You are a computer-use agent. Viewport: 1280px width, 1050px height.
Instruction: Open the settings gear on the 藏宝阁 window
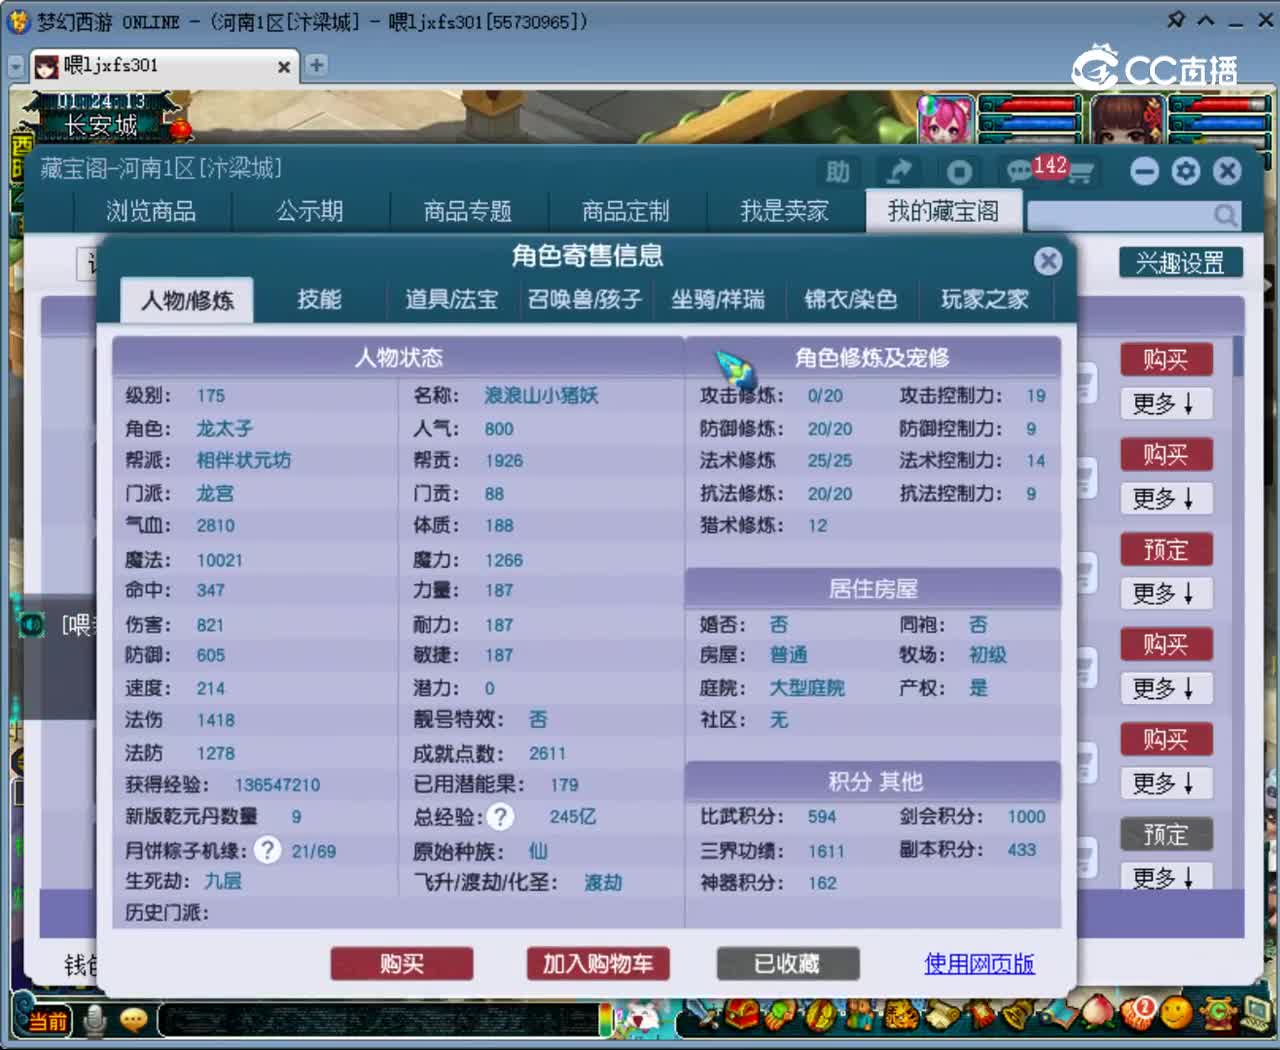click(1185, 171)
